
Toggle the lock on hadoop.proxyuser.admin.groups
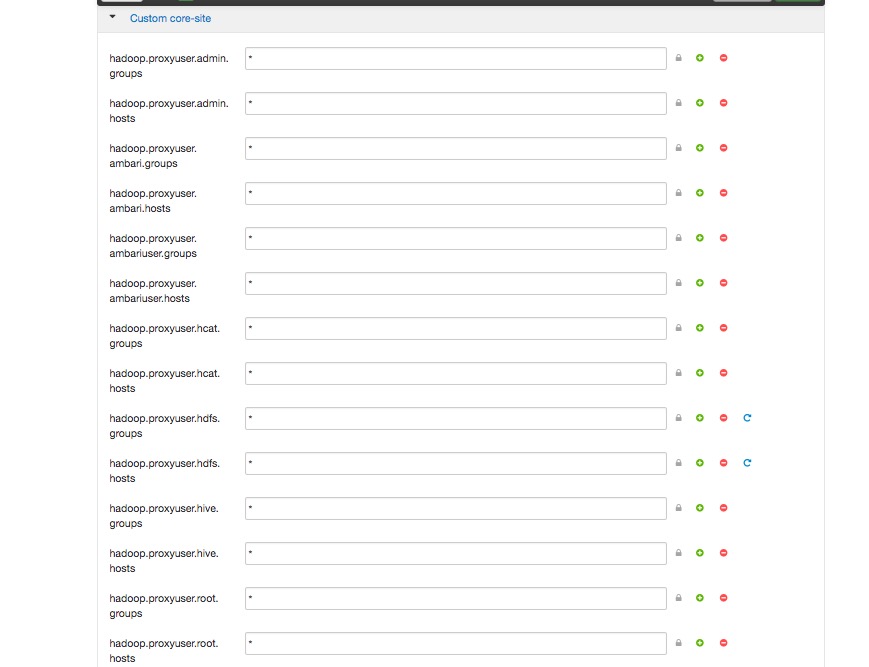678,58
